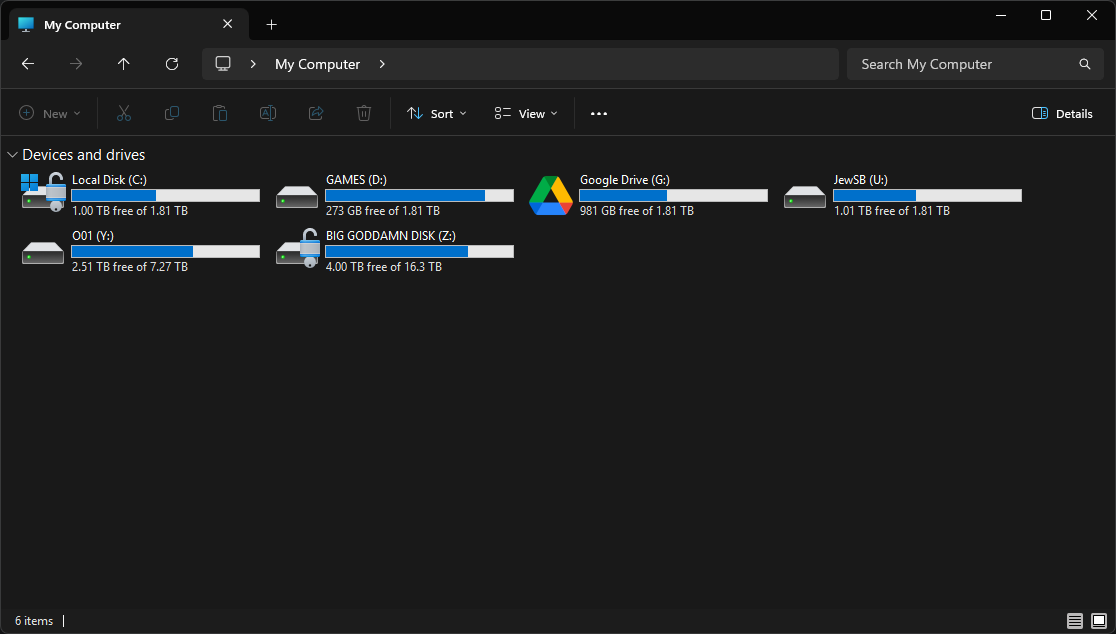The height and width of the screenshot is (634, 1116).
Task: Open the Sort dropdown
Action: (x=436, y=113)
